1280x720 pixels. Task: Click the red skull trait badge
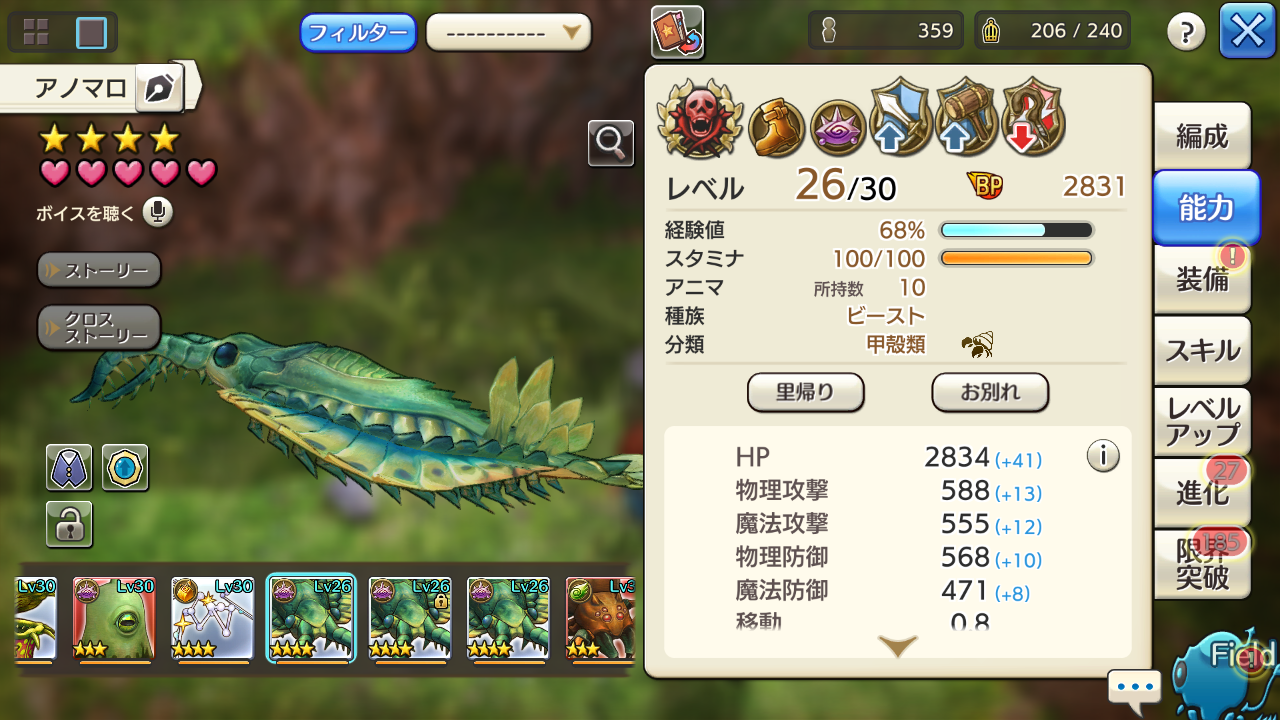point(700,118)
